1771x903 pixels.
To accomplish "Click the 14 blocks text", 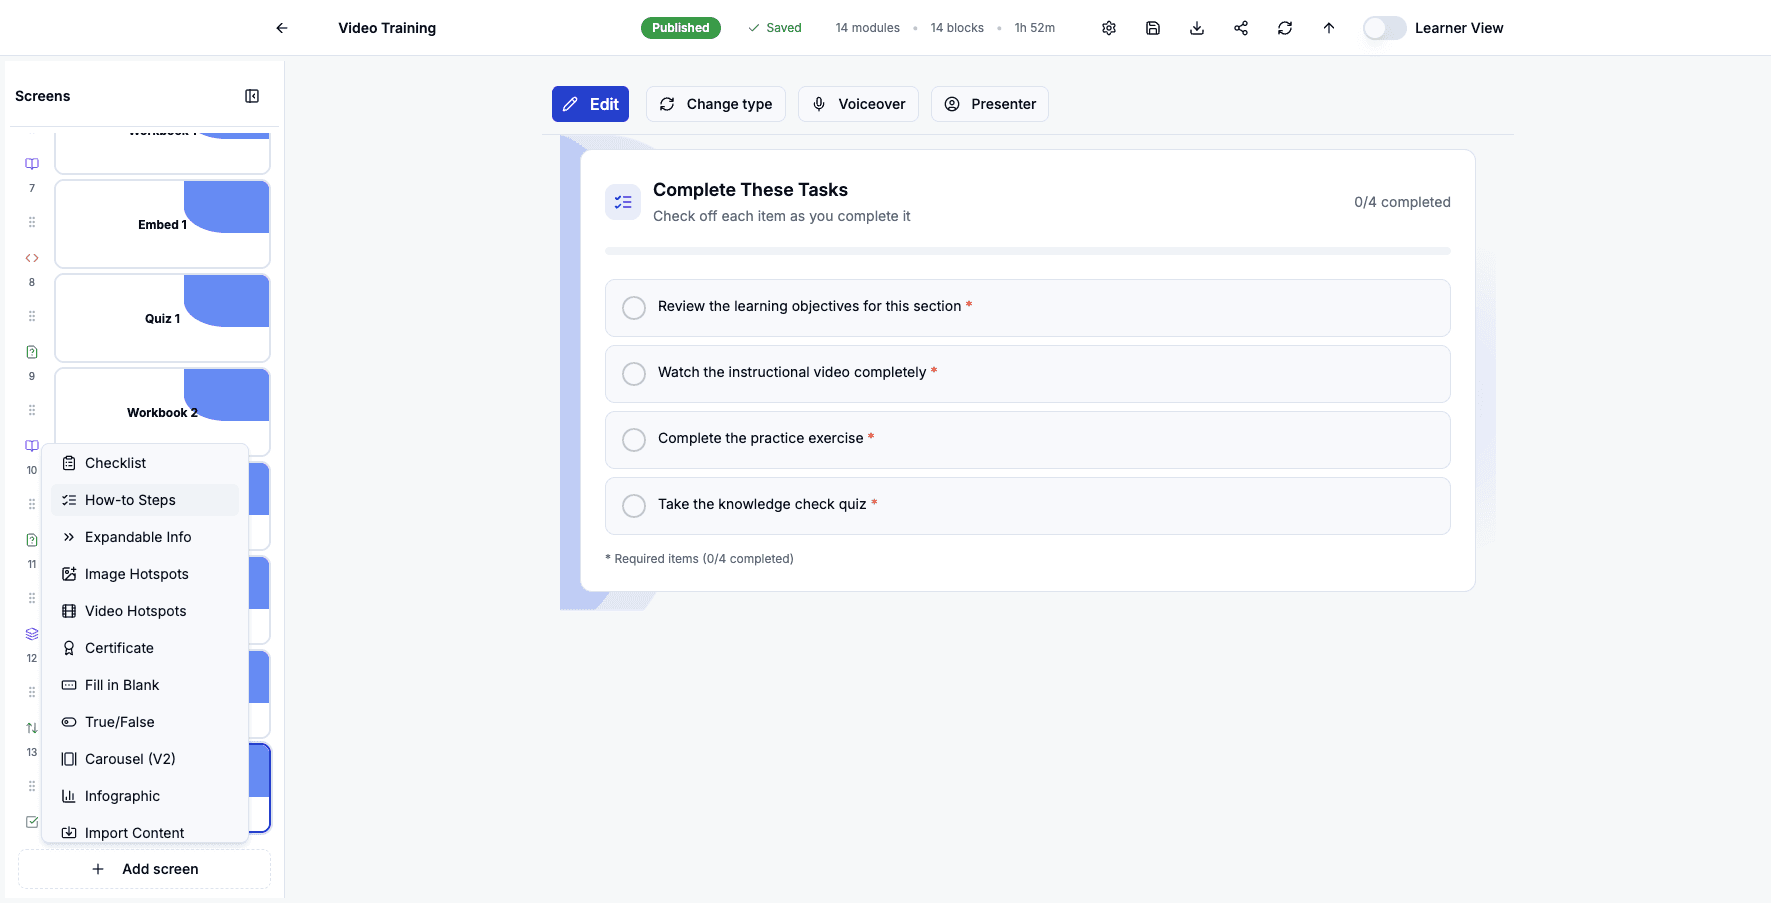I will tap(957, 28).
